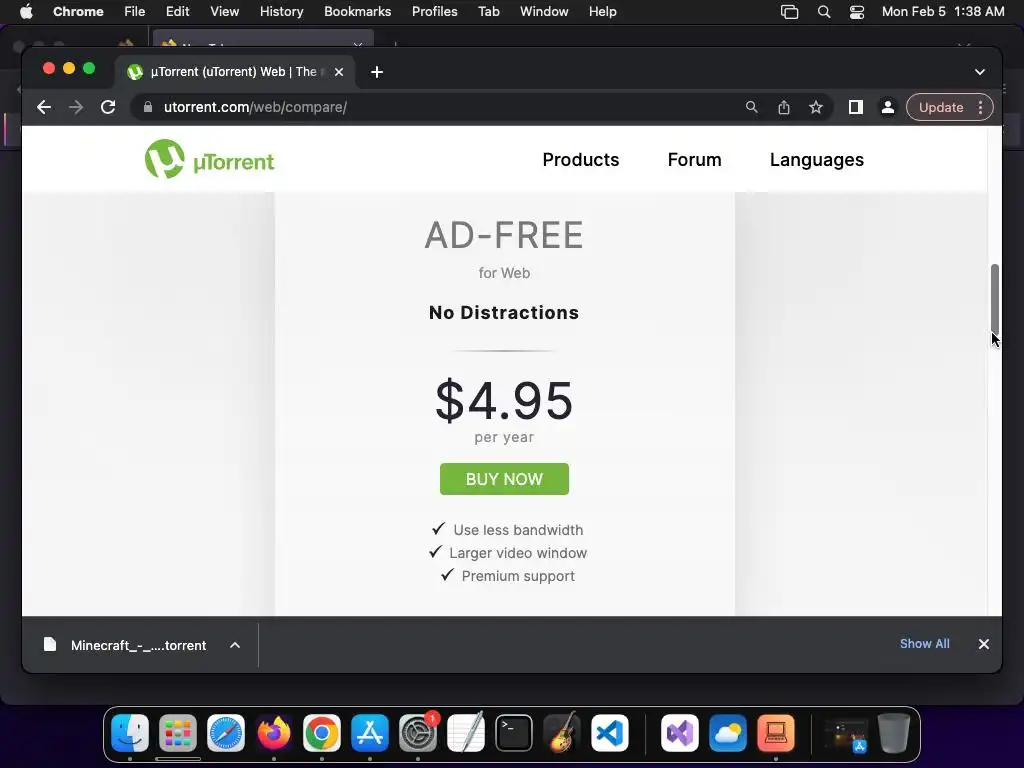Select the µTorrent Web tab
This screenshot has height=768, width=1024.
pyautogui.click(x=235, y=72)
